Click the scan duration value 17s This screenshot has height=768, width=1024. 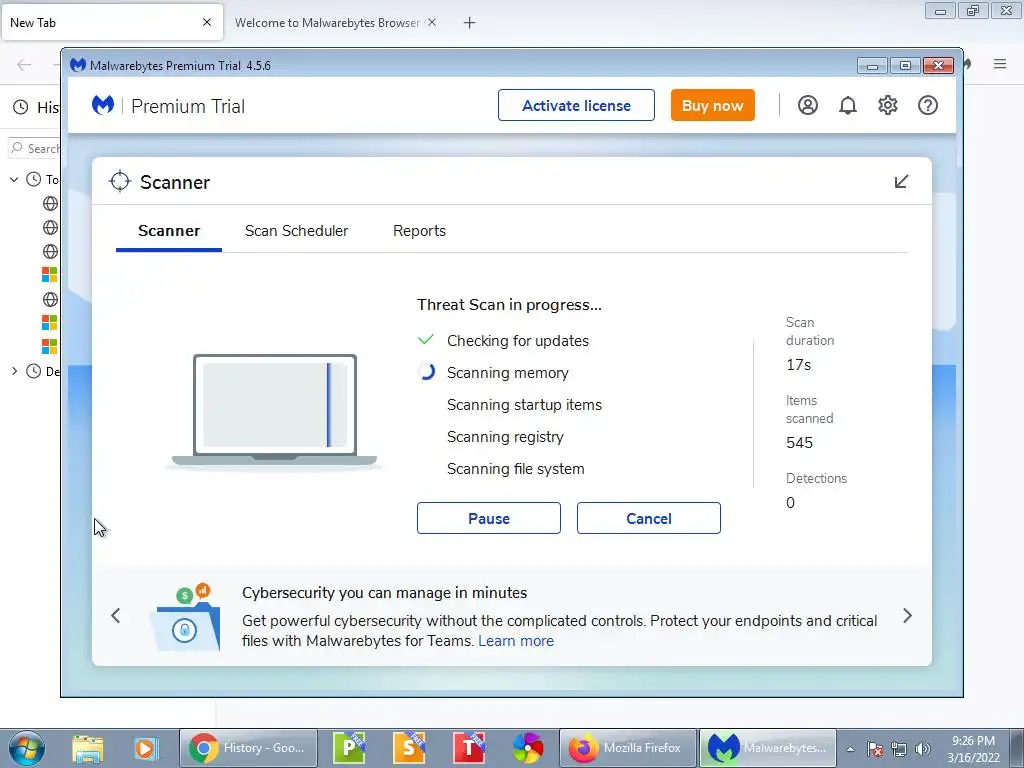798,365
